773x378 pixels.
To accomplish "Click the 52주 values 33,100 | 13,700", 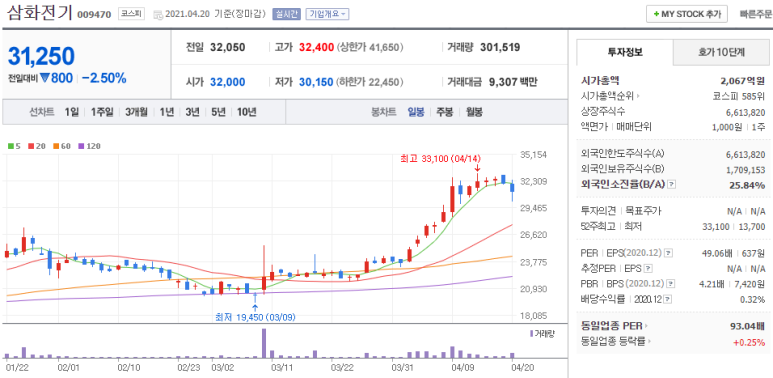I will tap(734, 227).
